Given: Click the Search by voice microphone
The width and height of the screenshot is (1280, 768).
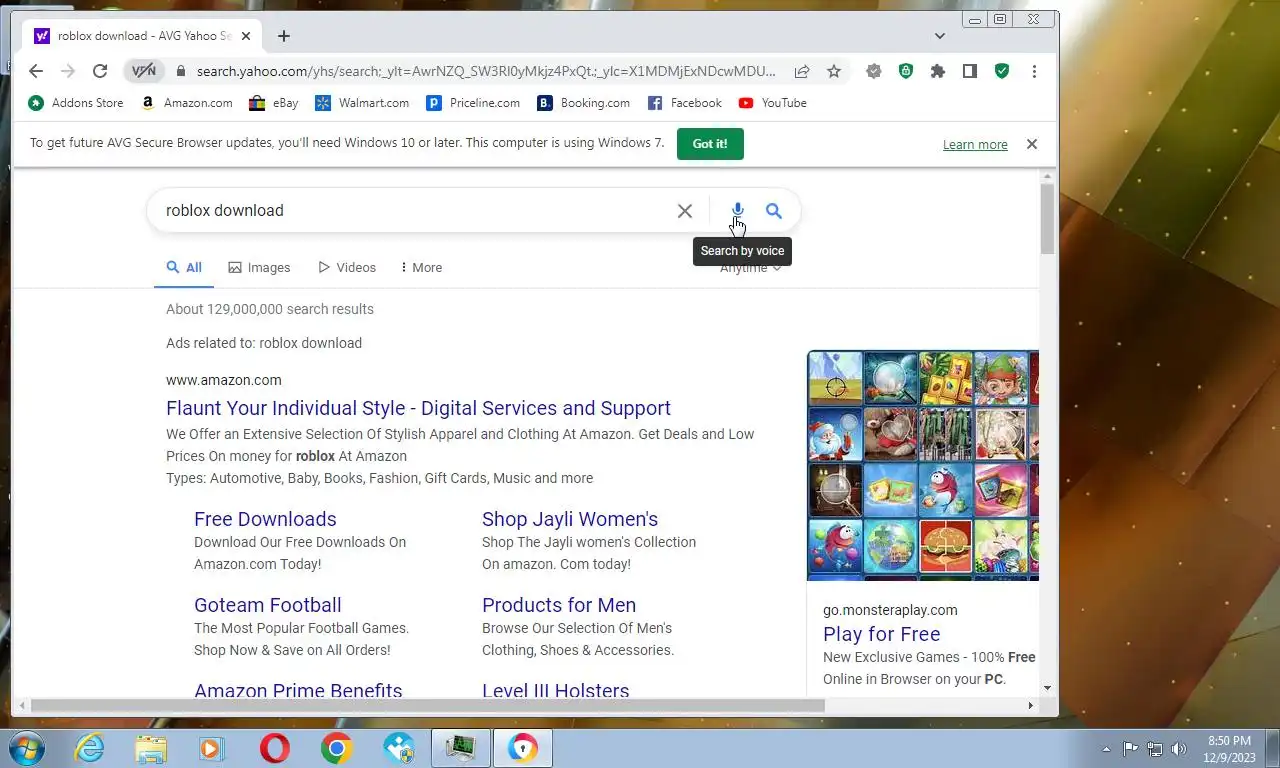Looking at the screenshot, I should point(737,211).
